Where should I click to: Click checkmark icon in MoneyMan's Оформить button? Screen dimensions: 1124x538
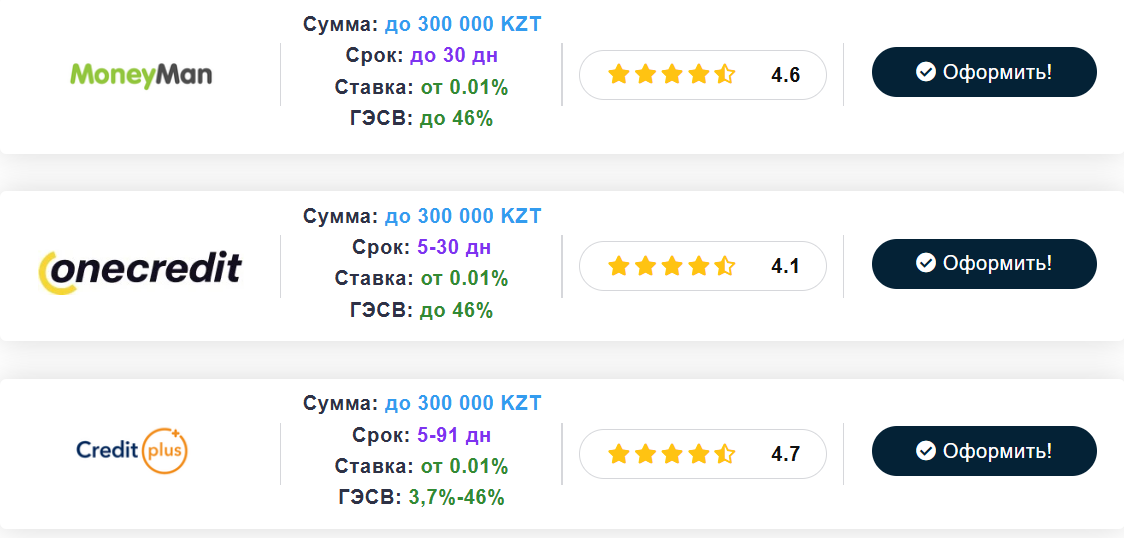tap(926, 72)
